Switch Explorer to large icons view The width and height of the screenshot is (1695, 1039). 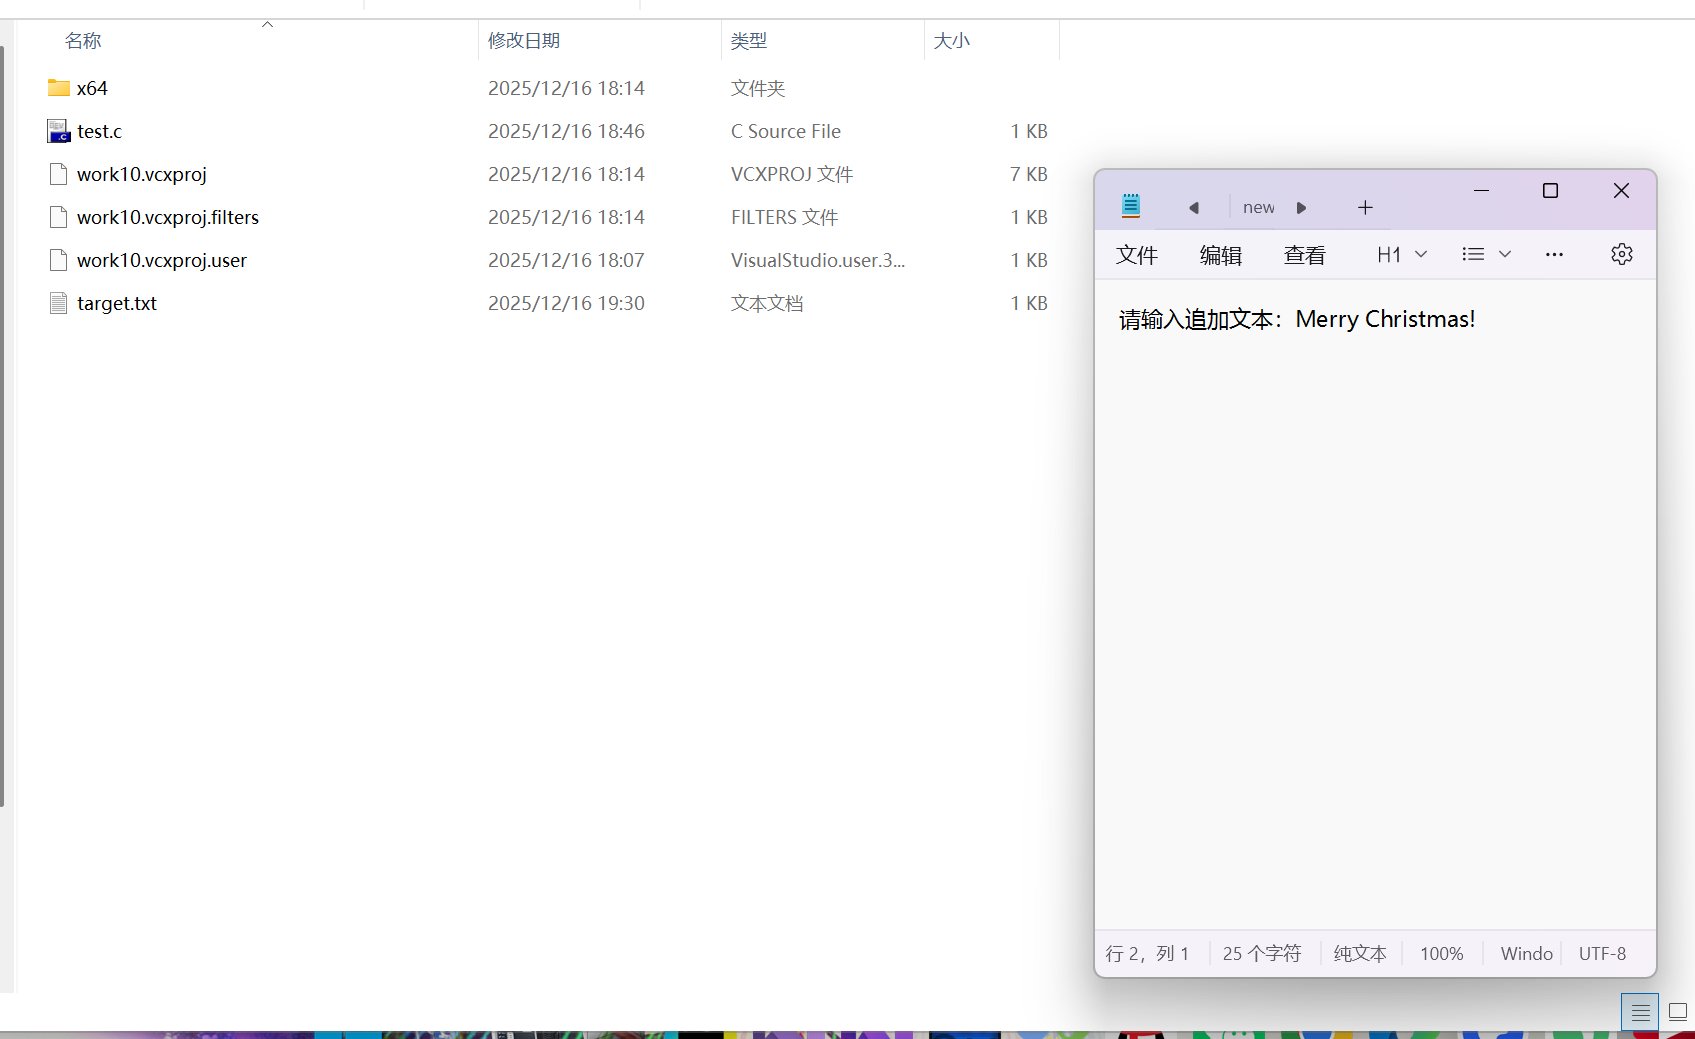click(x=1678, y=1012)
